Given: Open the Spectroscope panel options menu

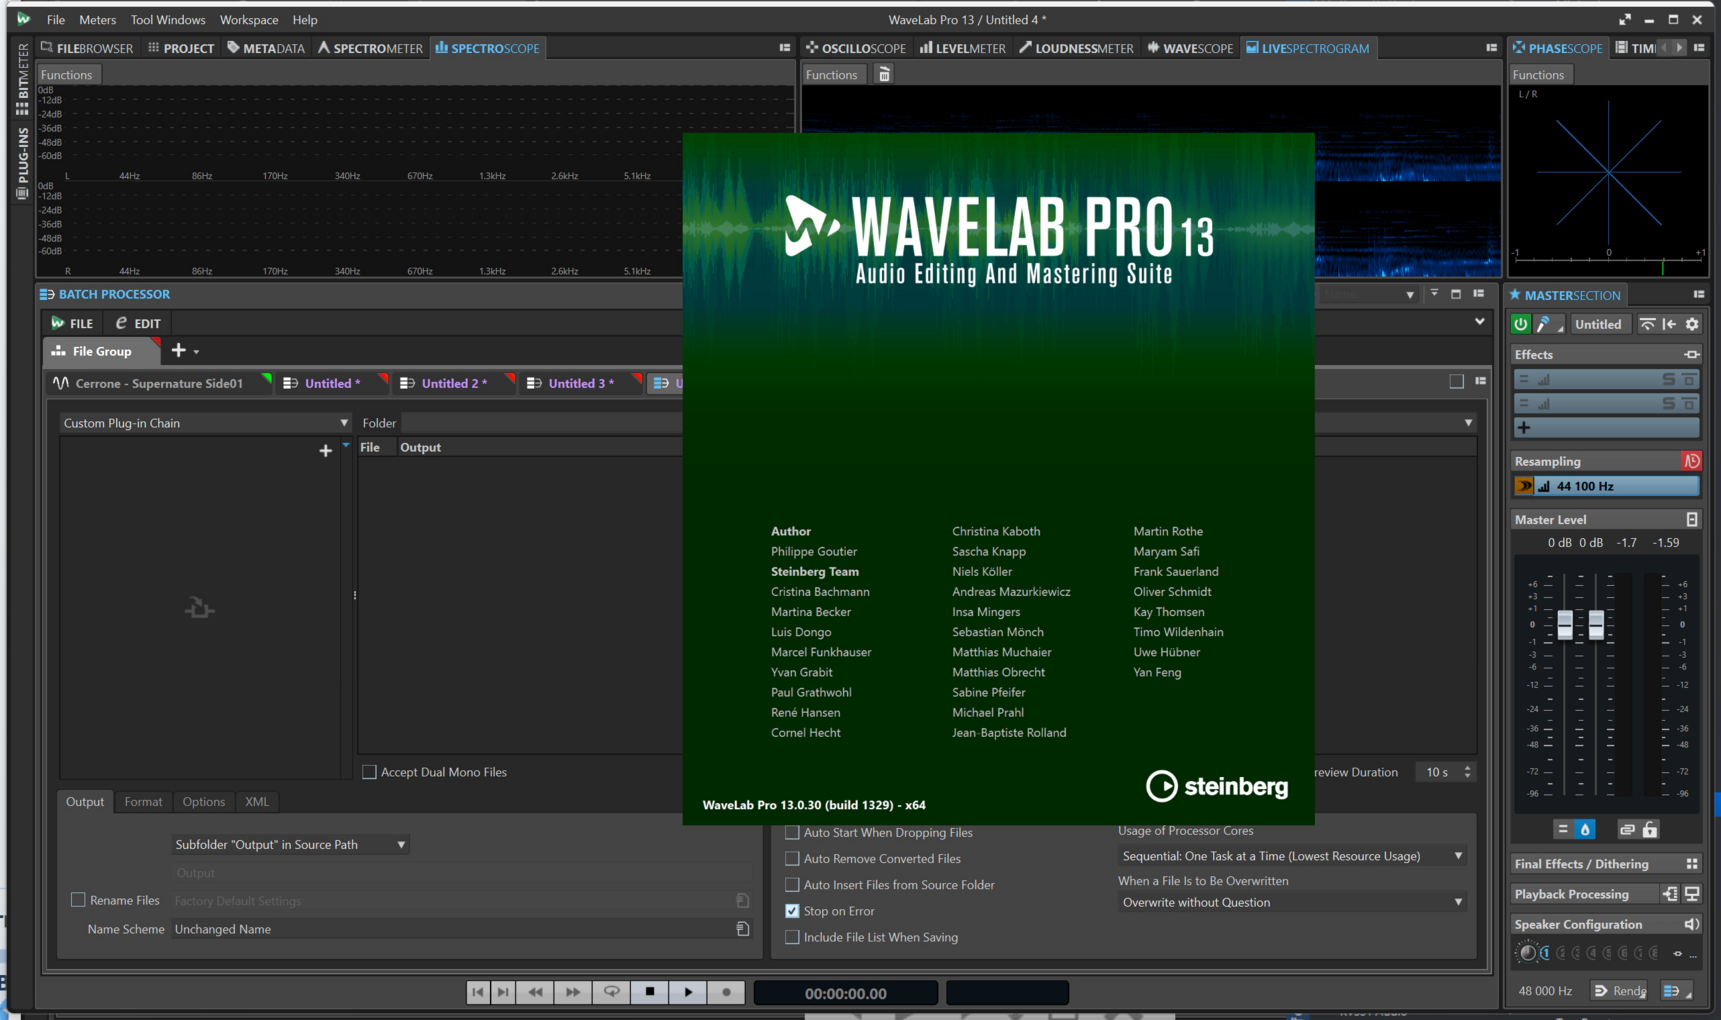Looking at the screenshot, I should (x=785, y=48).
